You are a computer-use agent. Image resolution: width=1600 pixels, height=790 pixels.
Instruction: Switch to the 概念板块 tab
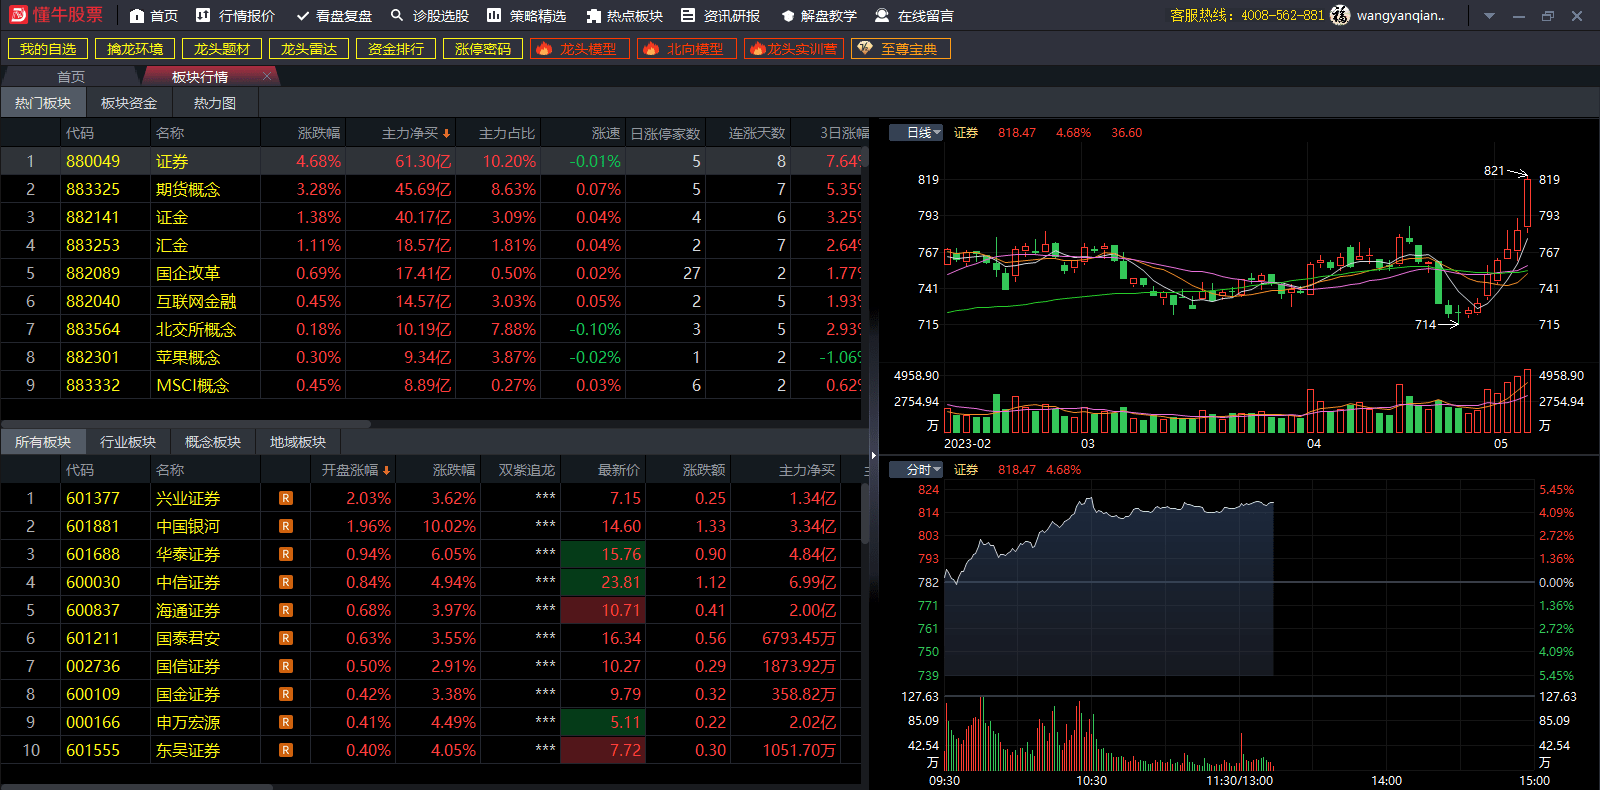tap(213, 442)
